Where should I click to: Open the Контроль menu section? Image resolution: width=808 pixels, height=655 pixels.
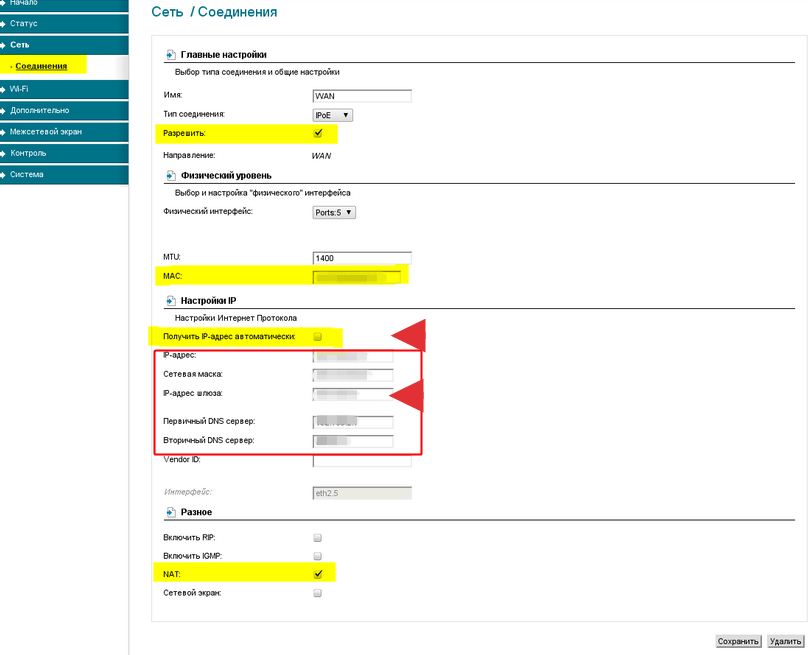tap(28, 153)
